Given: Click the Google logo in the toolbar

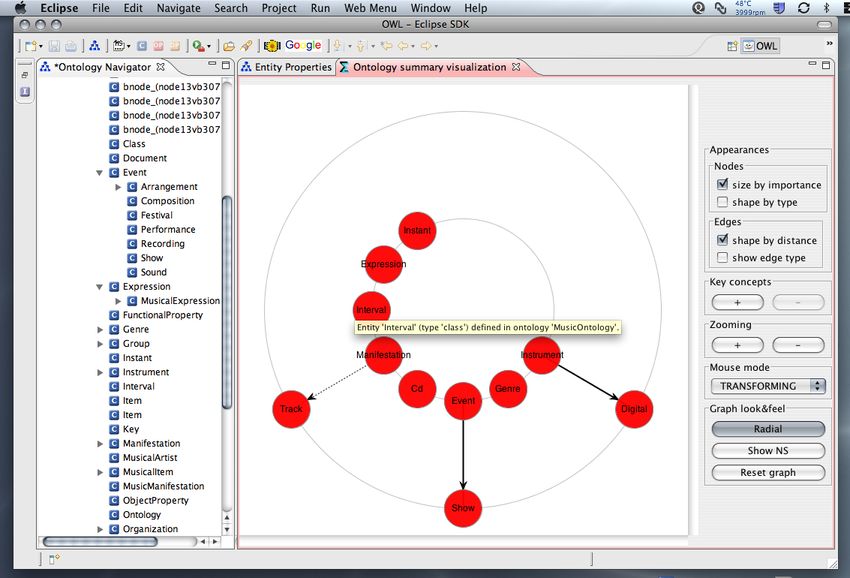Looking at the screenshot, I should click(x=303, y=46).
